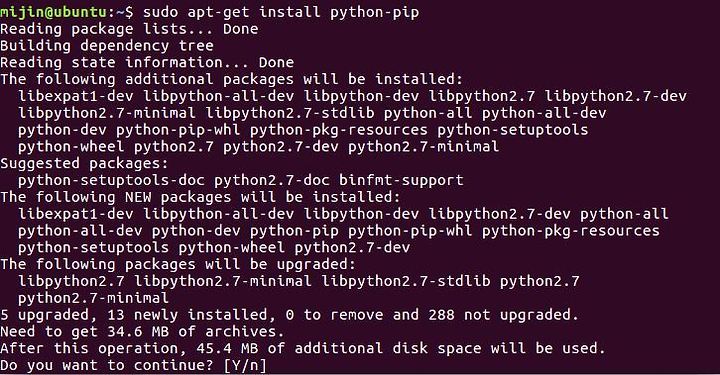Click 'The following additional packages will be installed' line
Viewport: 720px width, 375px height.
click(x=231, y=79)
